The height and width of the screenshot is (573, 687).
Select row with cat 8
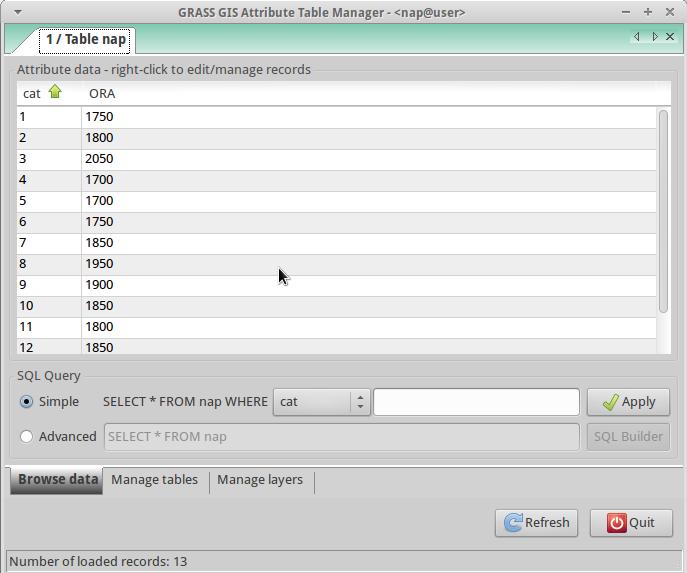[336, 264]
